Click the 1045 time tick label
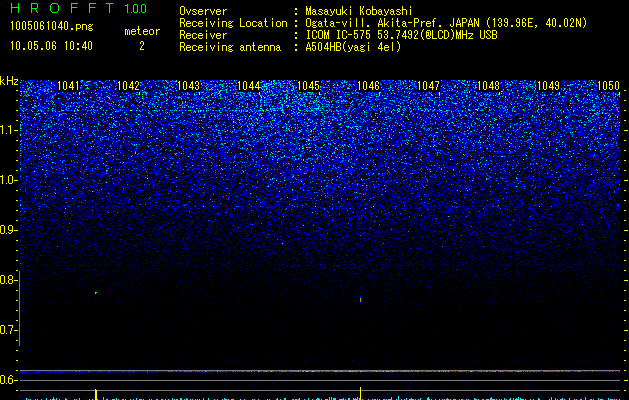629x400 pixels. (x=308, y=86)
